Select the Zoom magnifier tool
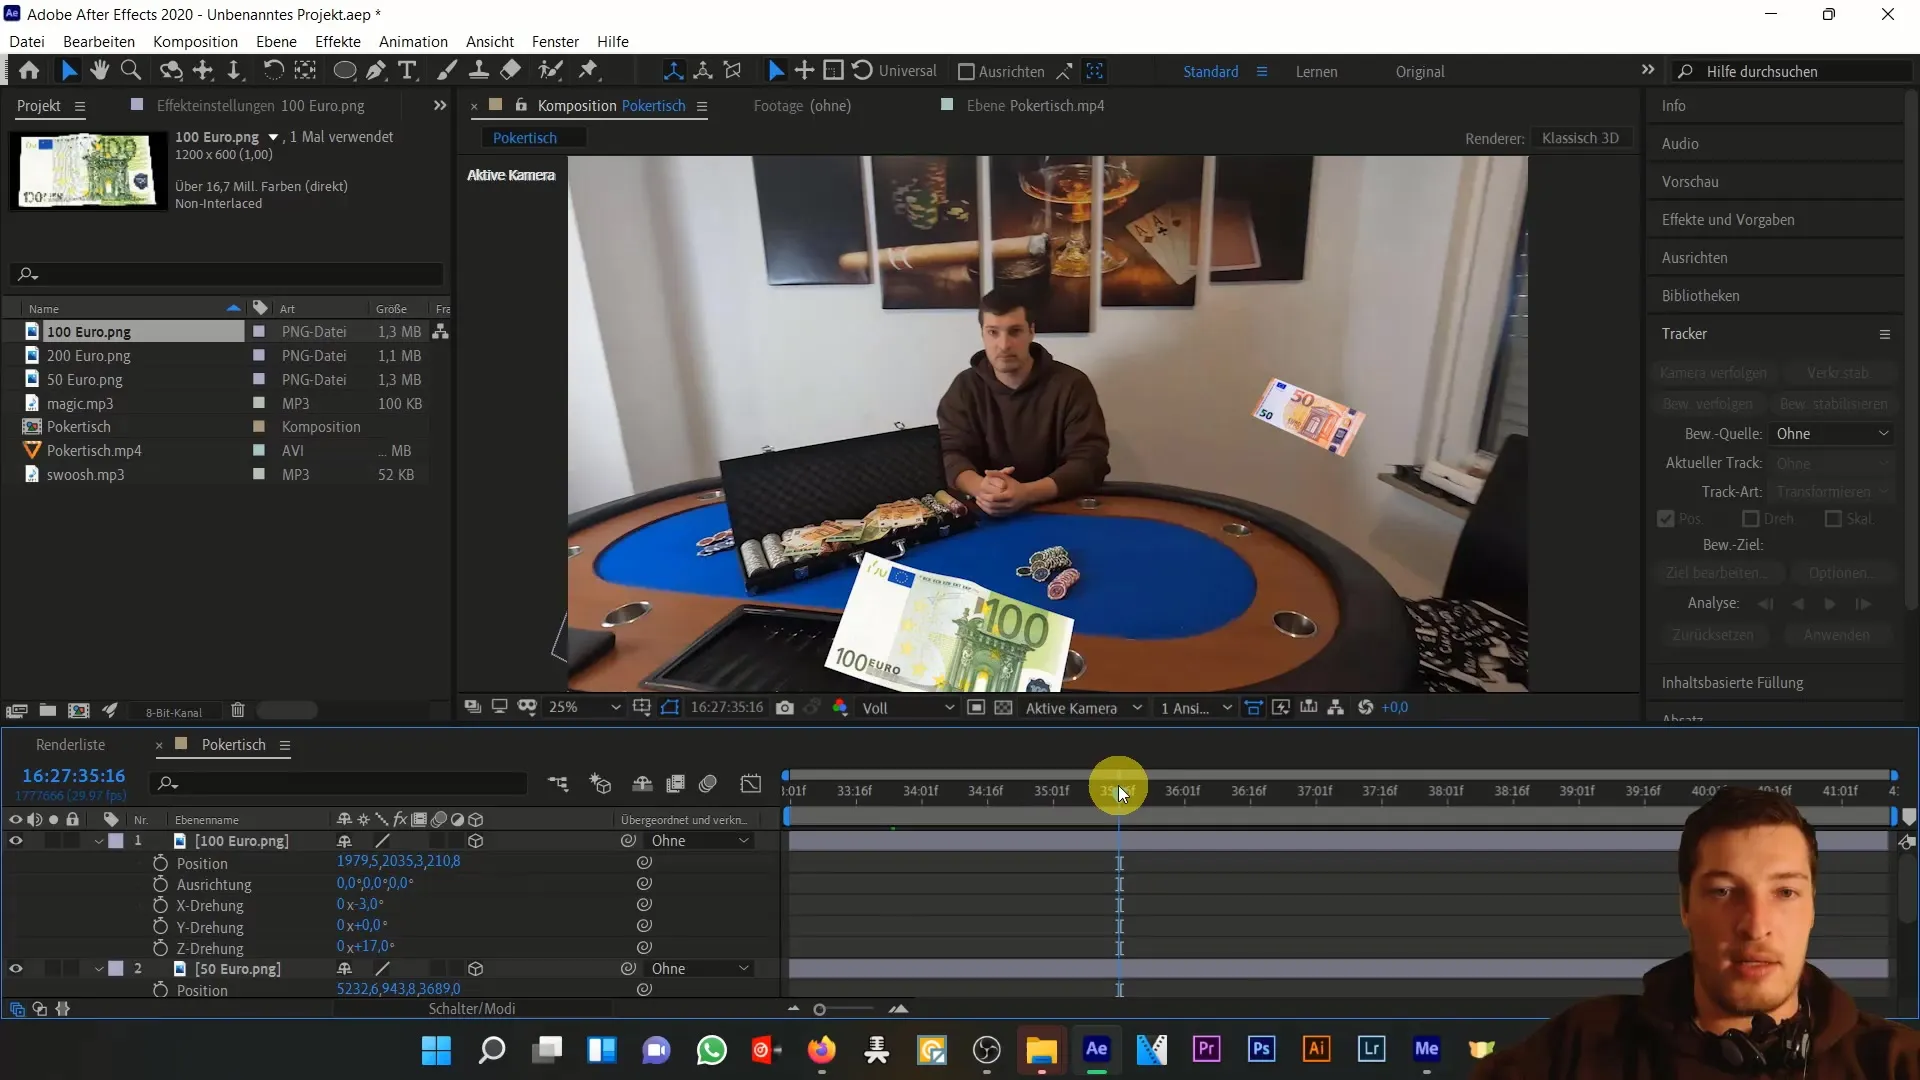This screenshot has width=1920, height=1080. click(x=131, y=71)
